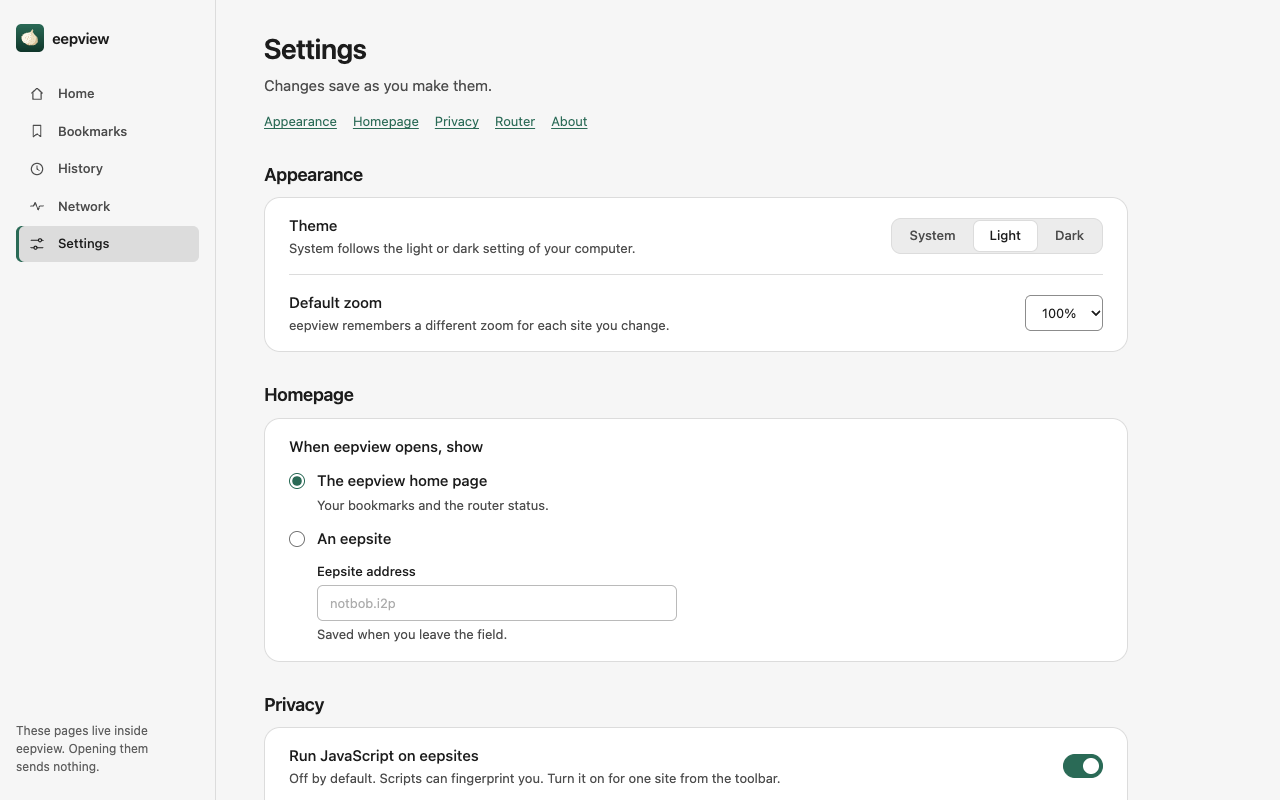The width and height of the screenshot is (1280, 800).
Task: Toggle Run JavaScript on eepsites switch
Action: 1083,766
